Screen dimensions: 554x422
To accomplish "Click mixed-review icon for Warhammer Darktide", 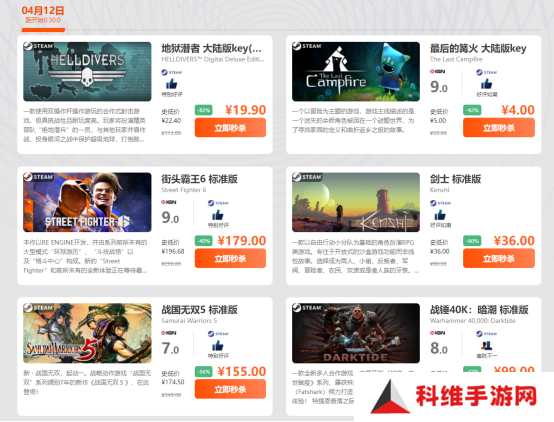I will click(487, 345).
